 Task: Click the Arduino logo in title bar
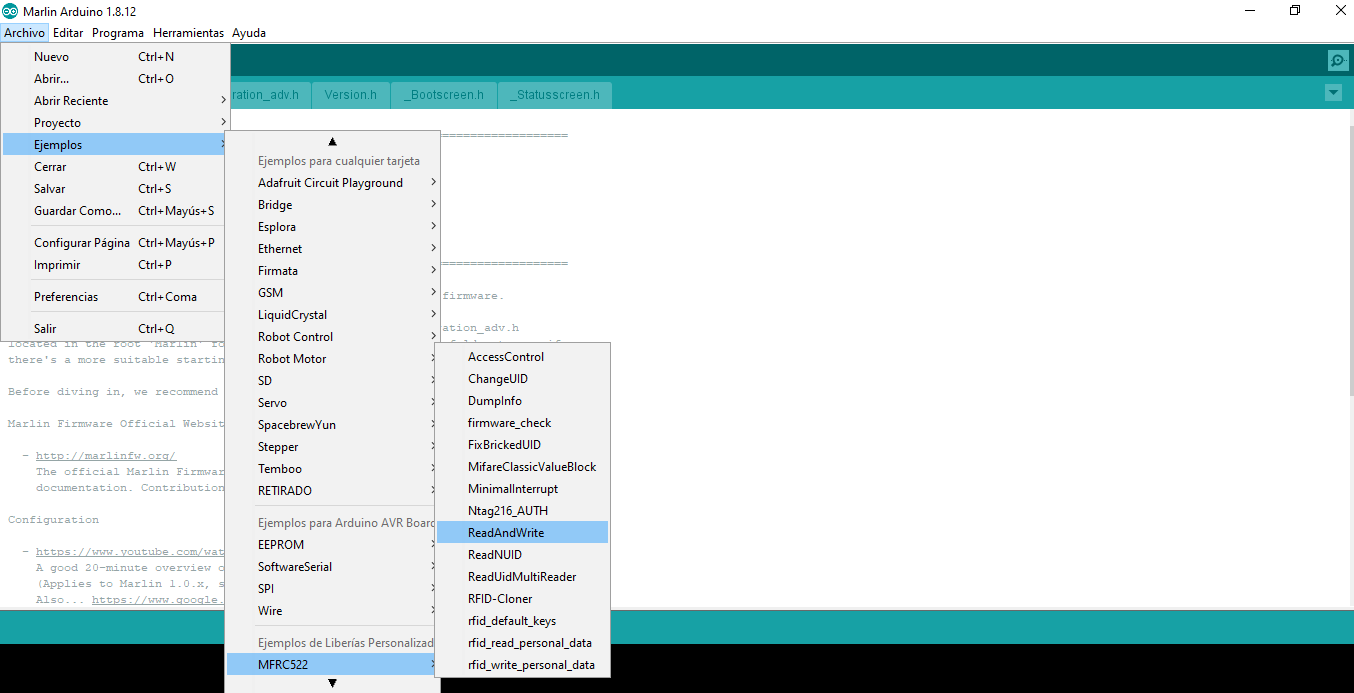point(10,11)
